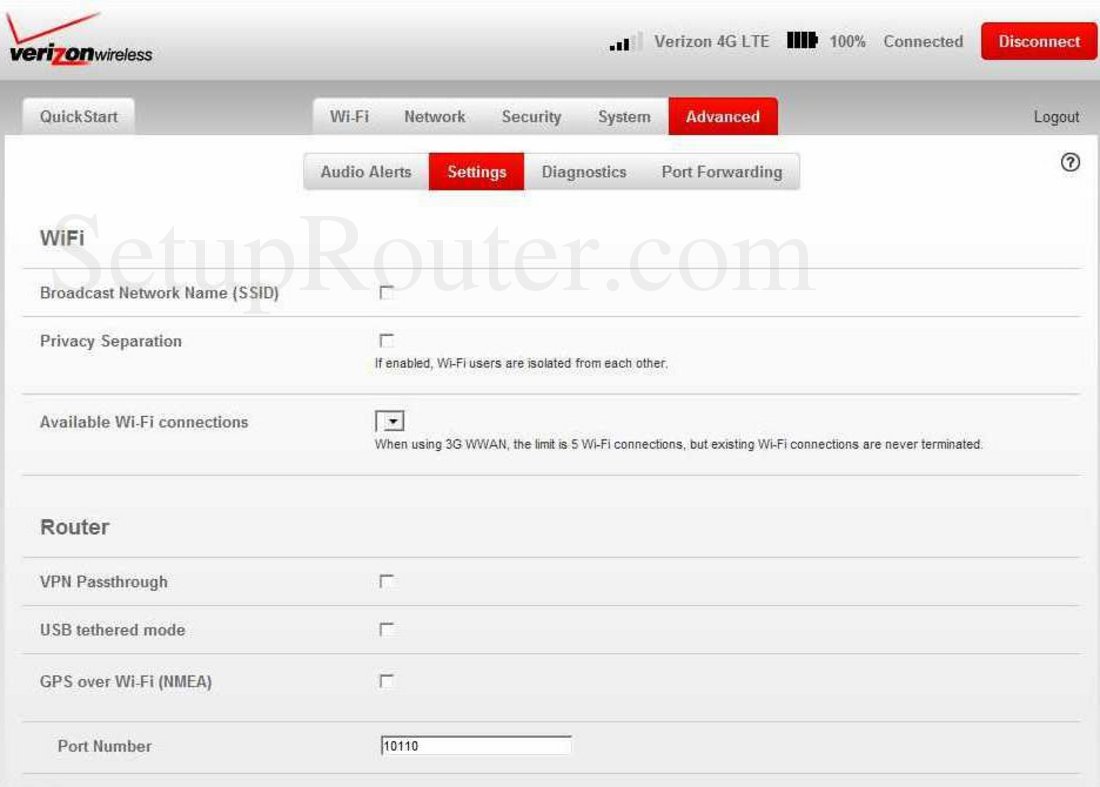Click the red Disconnect button
1100x787 pixels.
1039,41
